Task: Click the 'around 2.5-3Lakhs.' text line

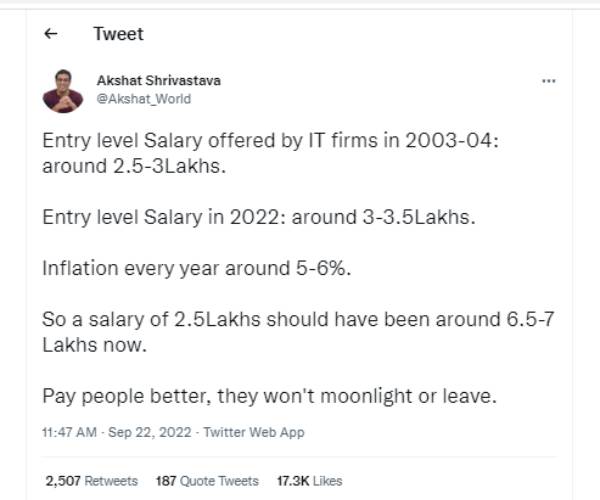Action: pos(135,166)
